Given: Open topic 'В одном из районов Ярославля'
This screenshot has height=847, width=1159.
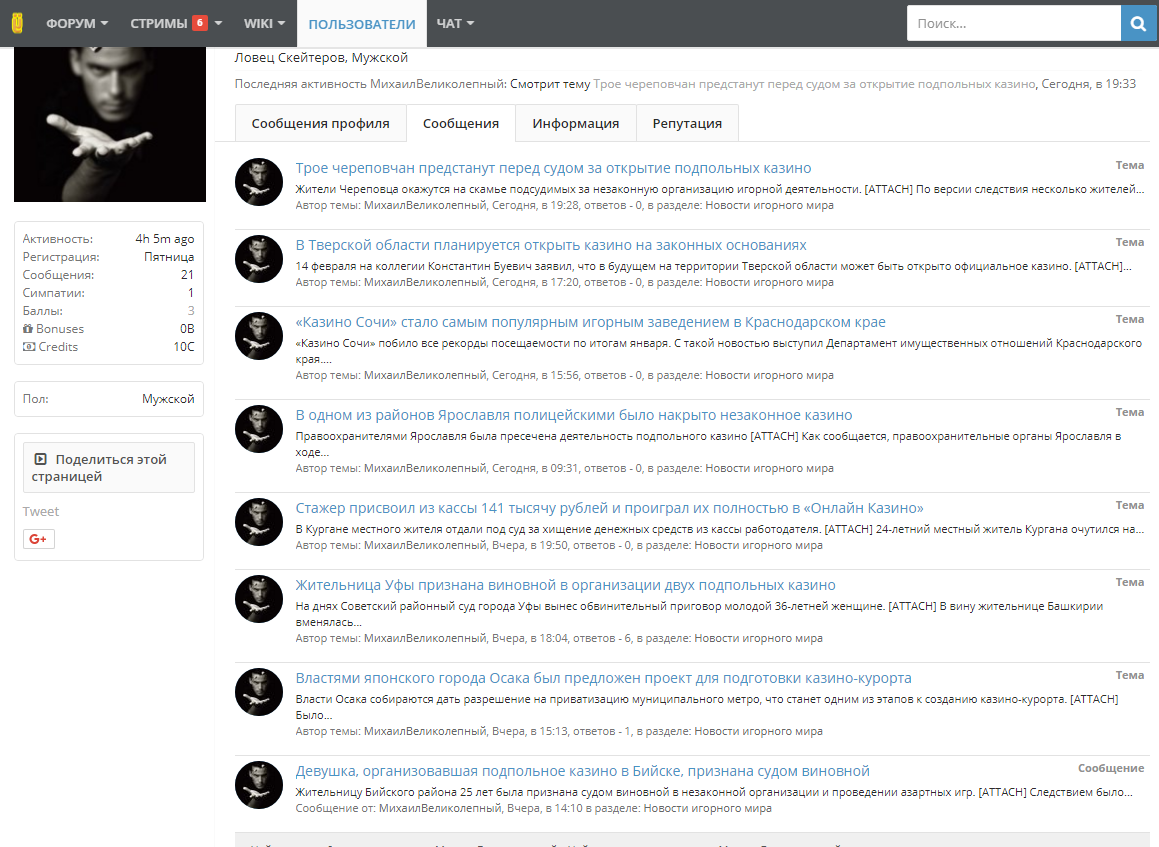Looking at the screenshot, I should 574,415.
